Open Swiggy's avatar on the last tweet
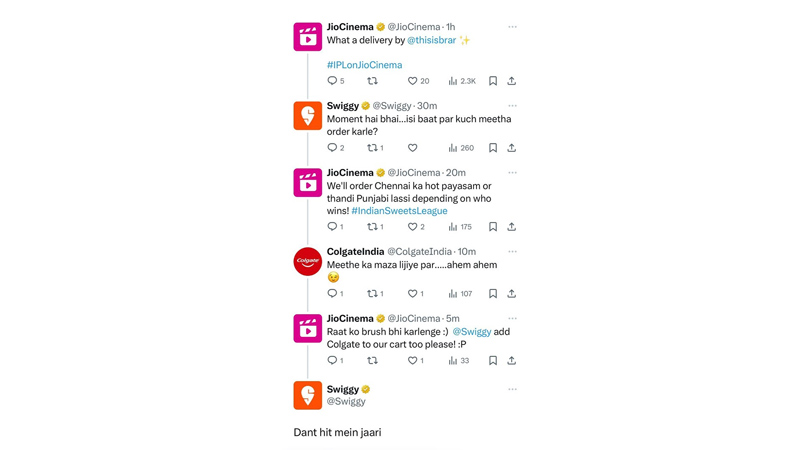The width and height of the screenshot is (800, 450). [x=307, y=395]
